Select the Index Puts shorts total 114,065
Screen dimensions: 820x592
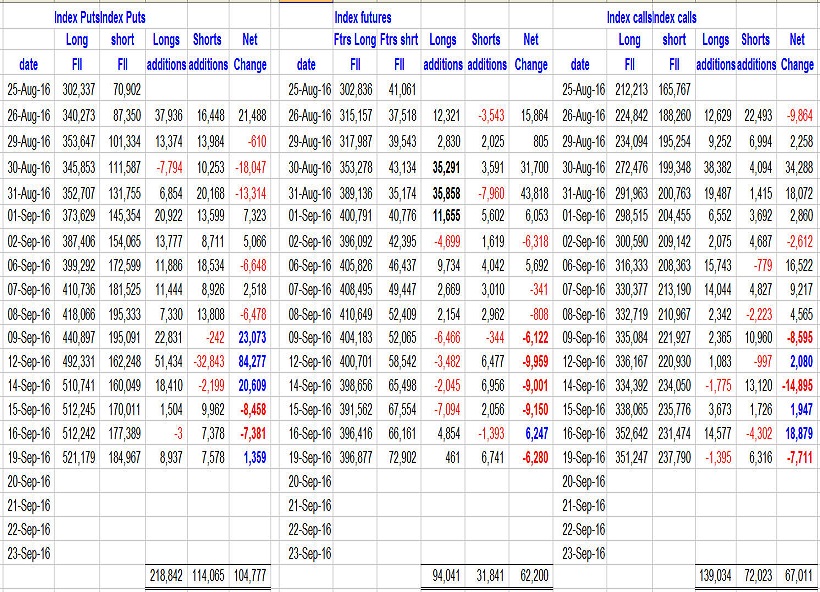tap(207, 576)
